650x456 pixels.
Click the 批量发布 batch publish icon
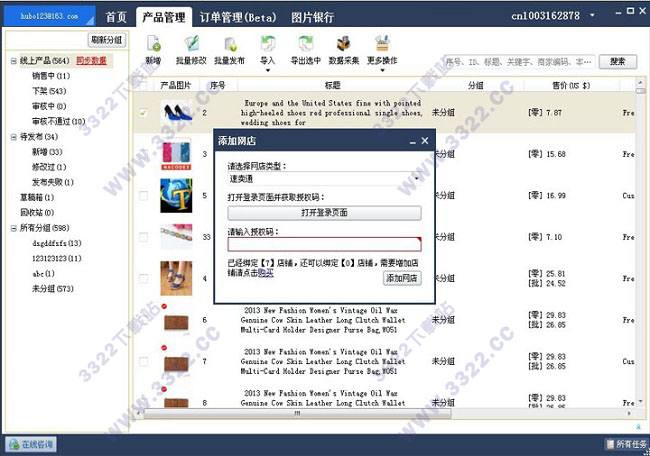click(229, 44)
